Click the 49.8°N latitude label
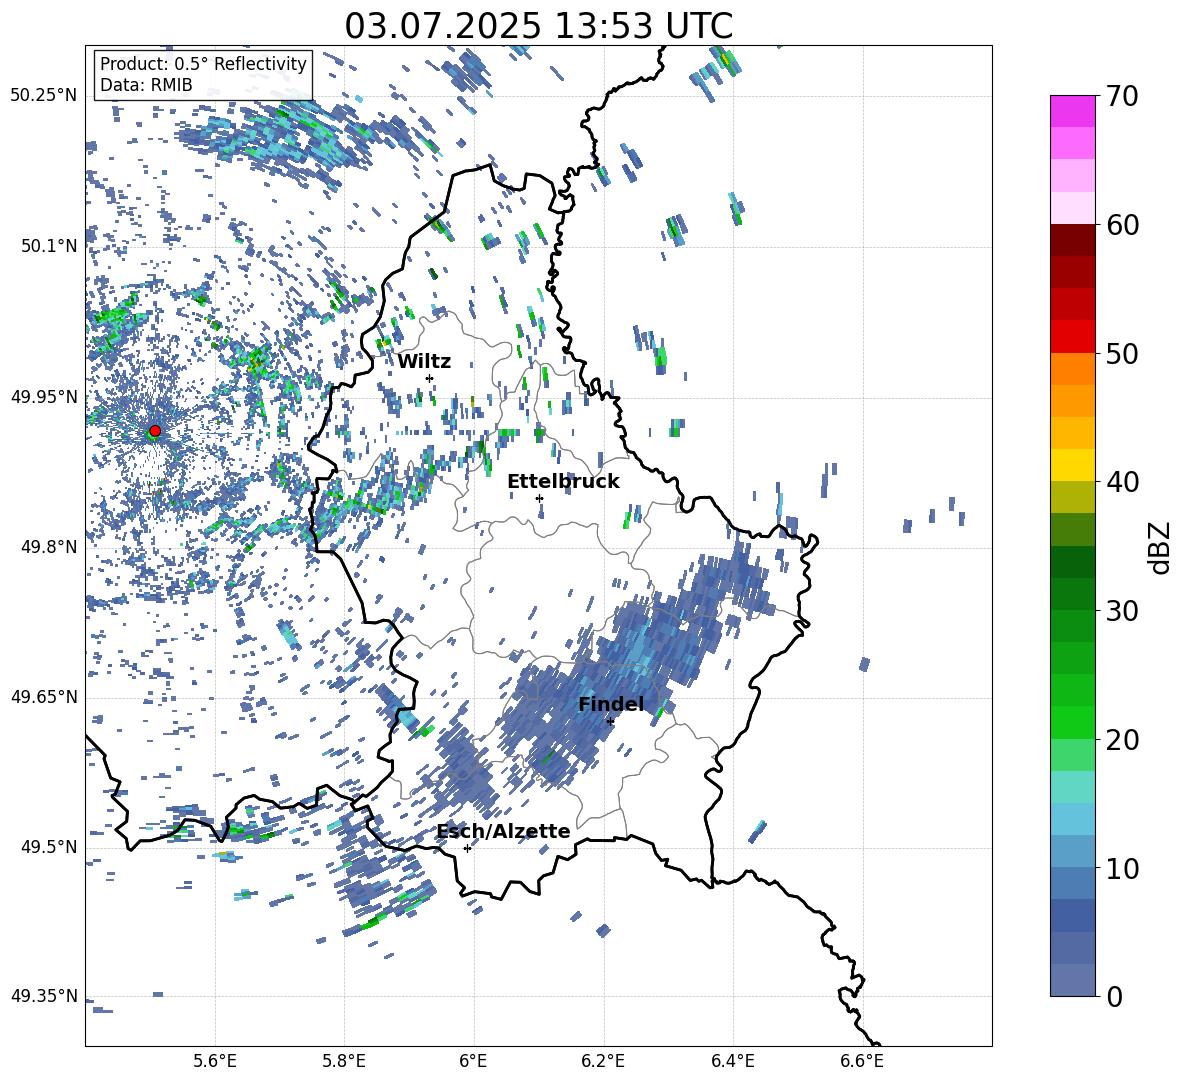 pyautogui.click(x=51, y=547)
